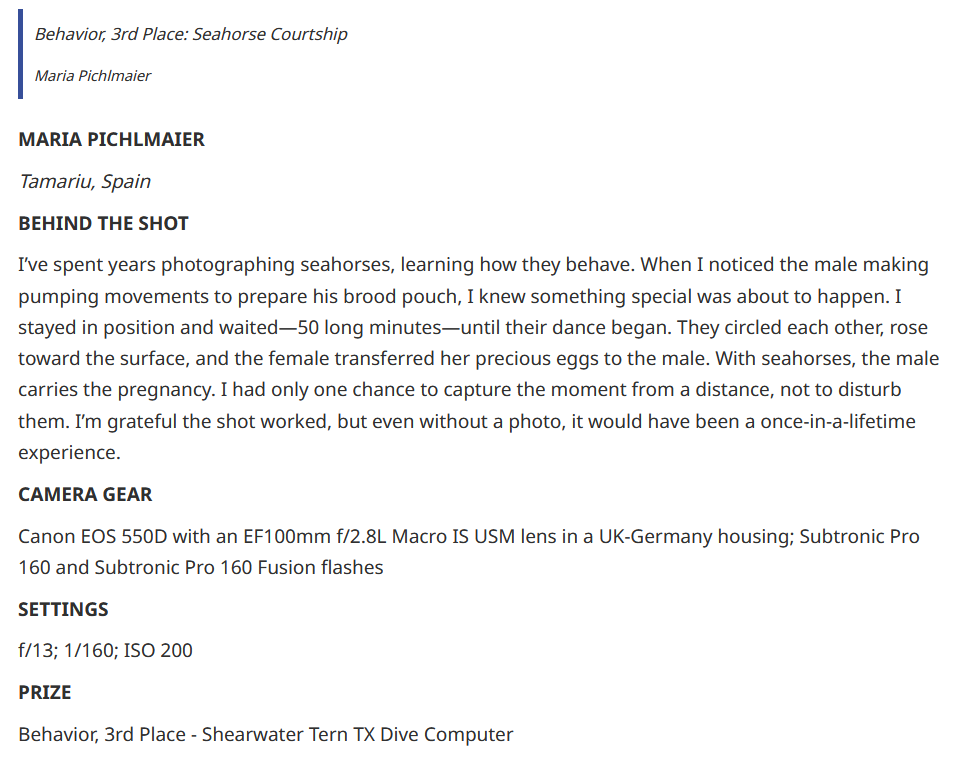959x763 pixels.
Task: Click the 'CAMERA GEAR' heading
Action: click(85, 495)
